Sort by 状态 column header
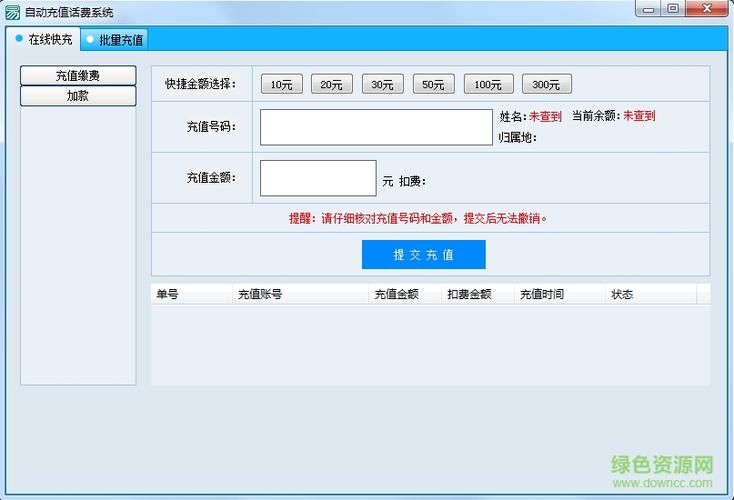 (651, 294)
